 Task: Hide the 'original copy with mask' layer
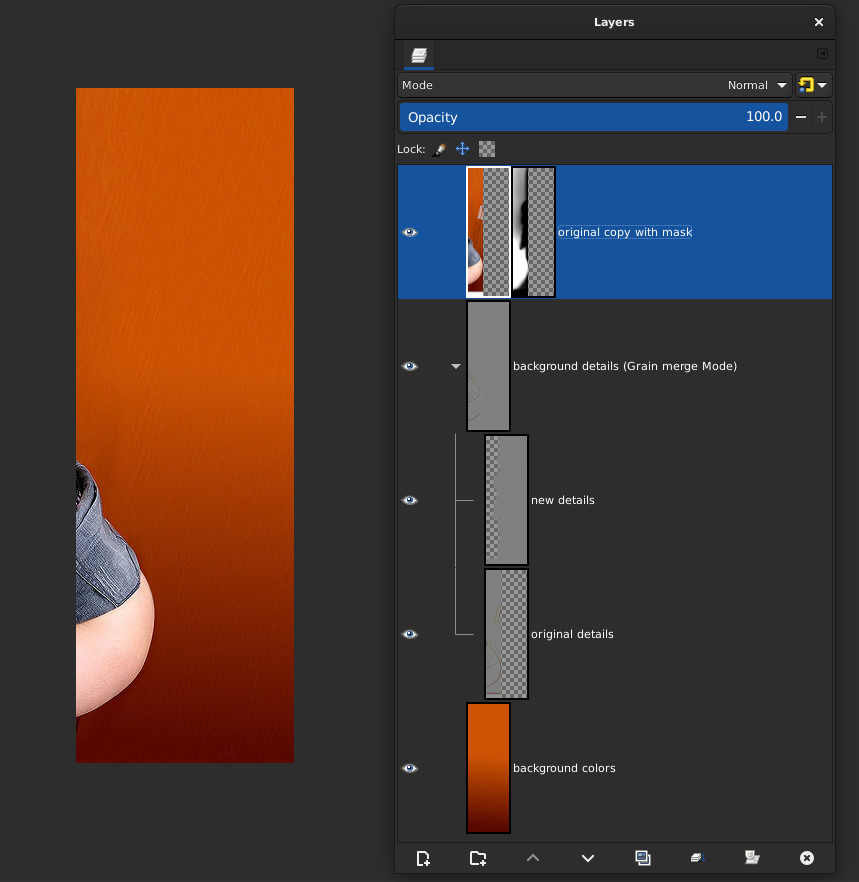410,232
